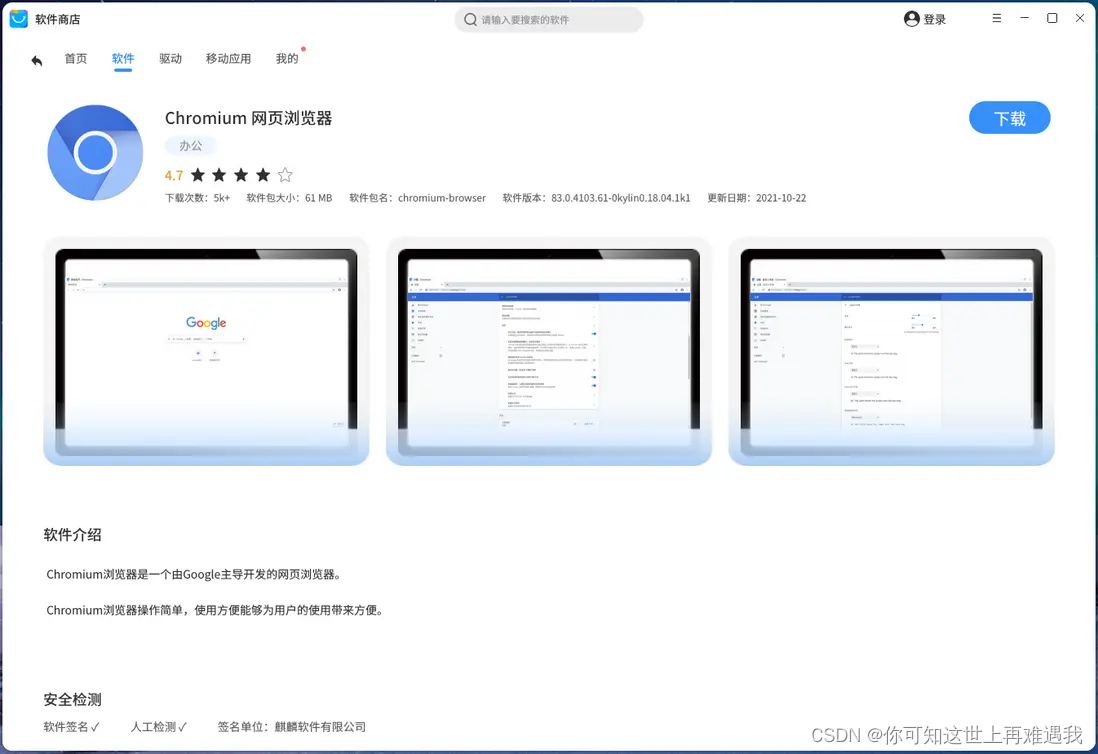Go back using the back arrow
Image resolution: width=1098 pixels, height=754 pixels.
(x=37, y=61)
